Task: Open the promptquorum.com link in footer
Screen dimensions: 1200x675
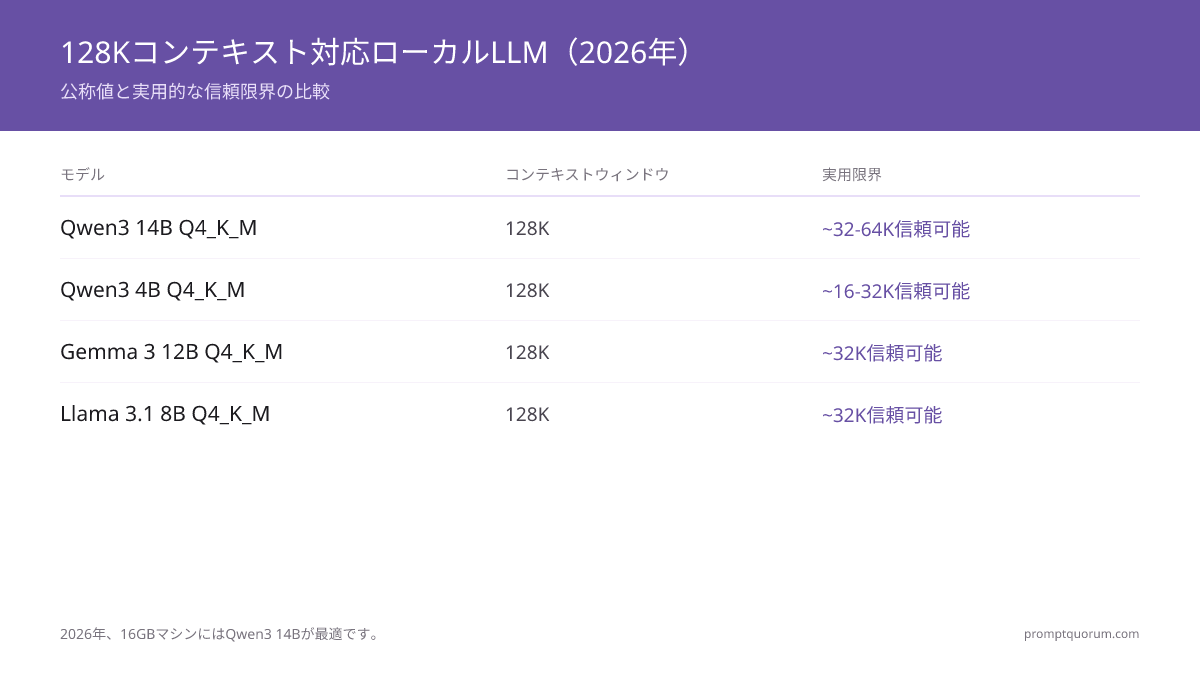Action: tap(1081, 634)
